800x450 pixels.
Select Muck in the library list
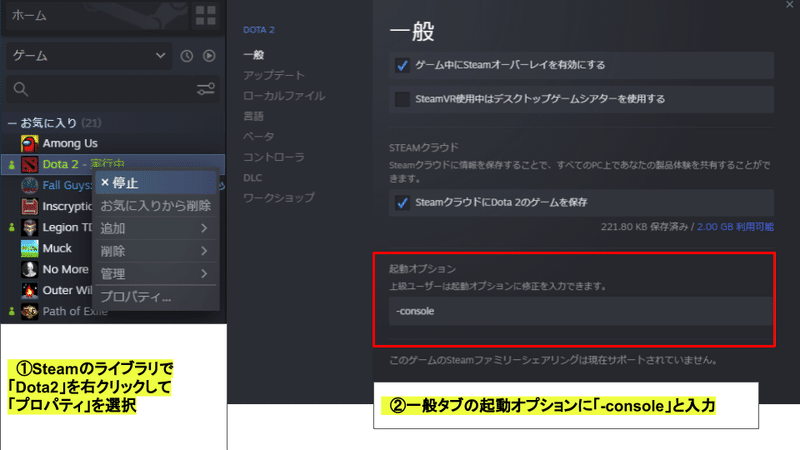[57, 248]
